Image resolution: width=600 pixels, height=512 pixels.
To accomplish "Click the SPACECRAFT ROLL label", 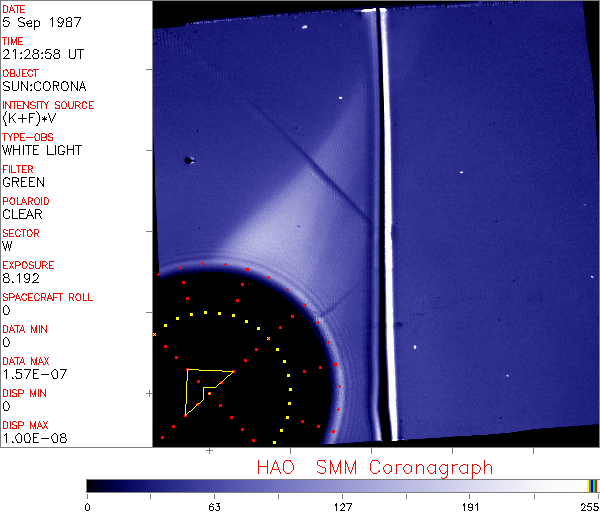I will 48,298.
